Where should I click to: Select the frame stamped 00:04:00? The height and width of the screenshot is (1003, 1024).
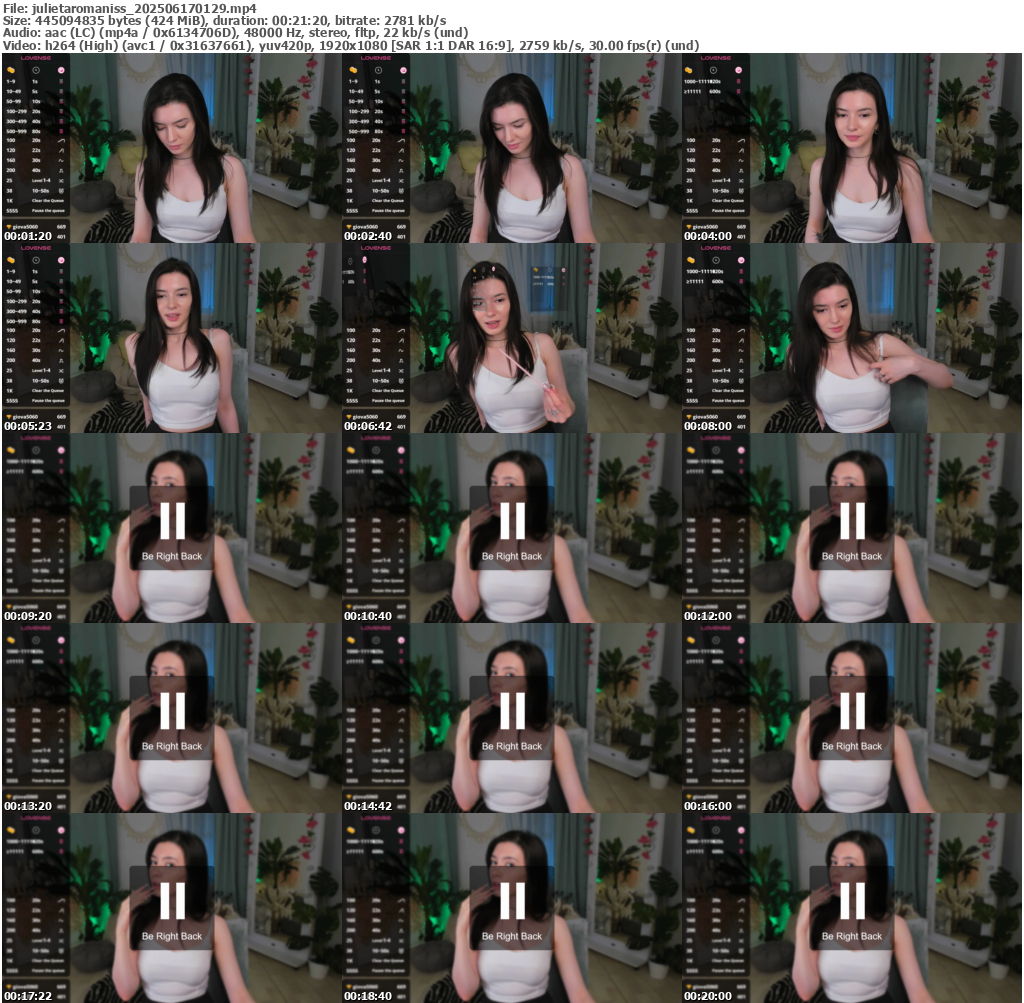click(x=852, y=148)
